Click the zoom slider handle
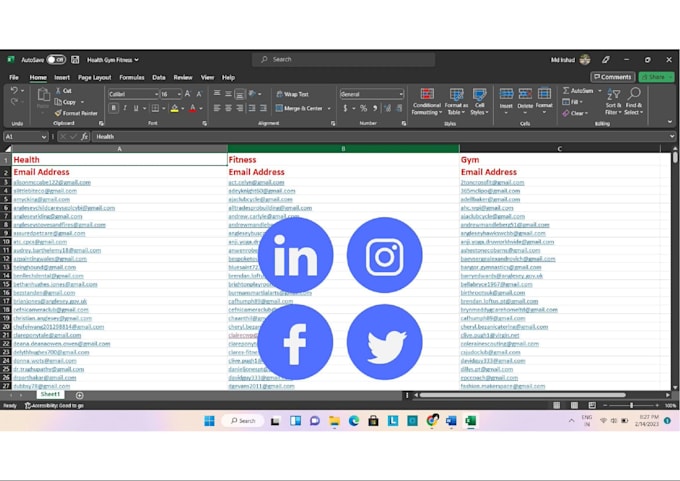Screen dimensions: 680x481 [631, 405]
